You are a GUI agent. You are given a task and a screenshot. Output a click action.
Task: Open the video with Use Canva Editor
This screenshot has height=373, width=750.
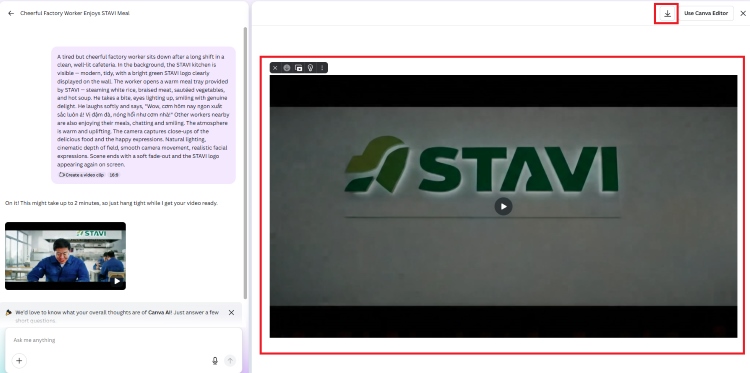(x=706, y=13)
